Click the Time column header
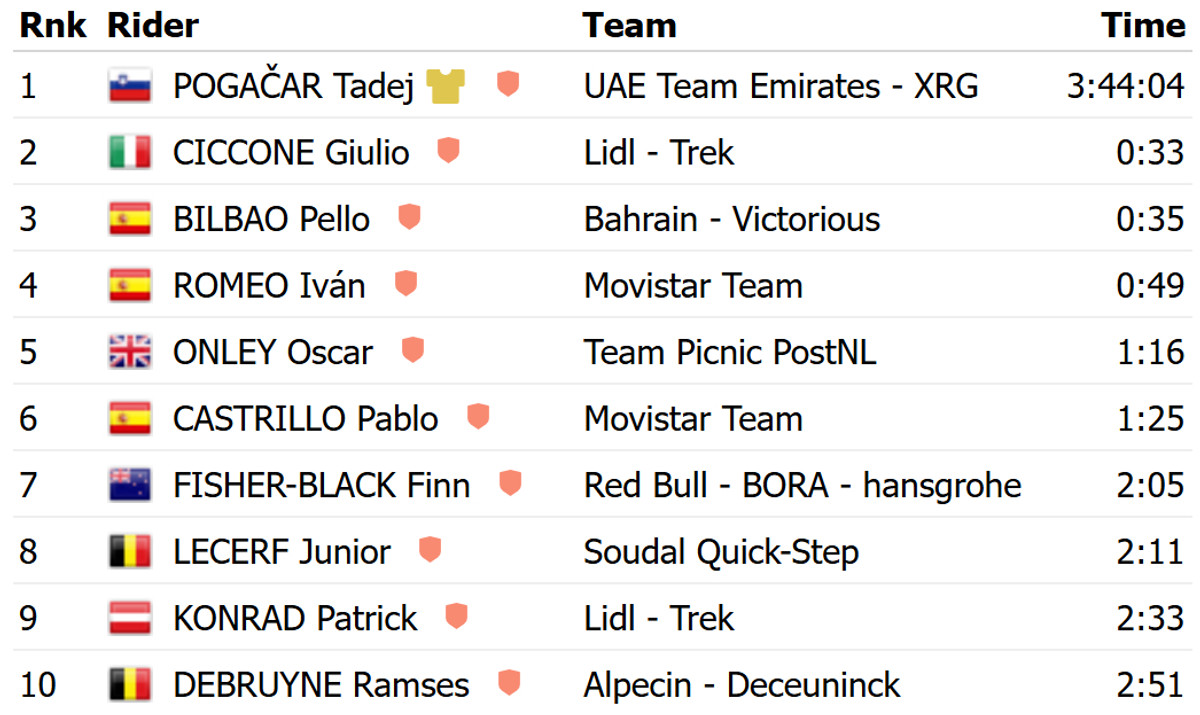 tap(1143, 25)
